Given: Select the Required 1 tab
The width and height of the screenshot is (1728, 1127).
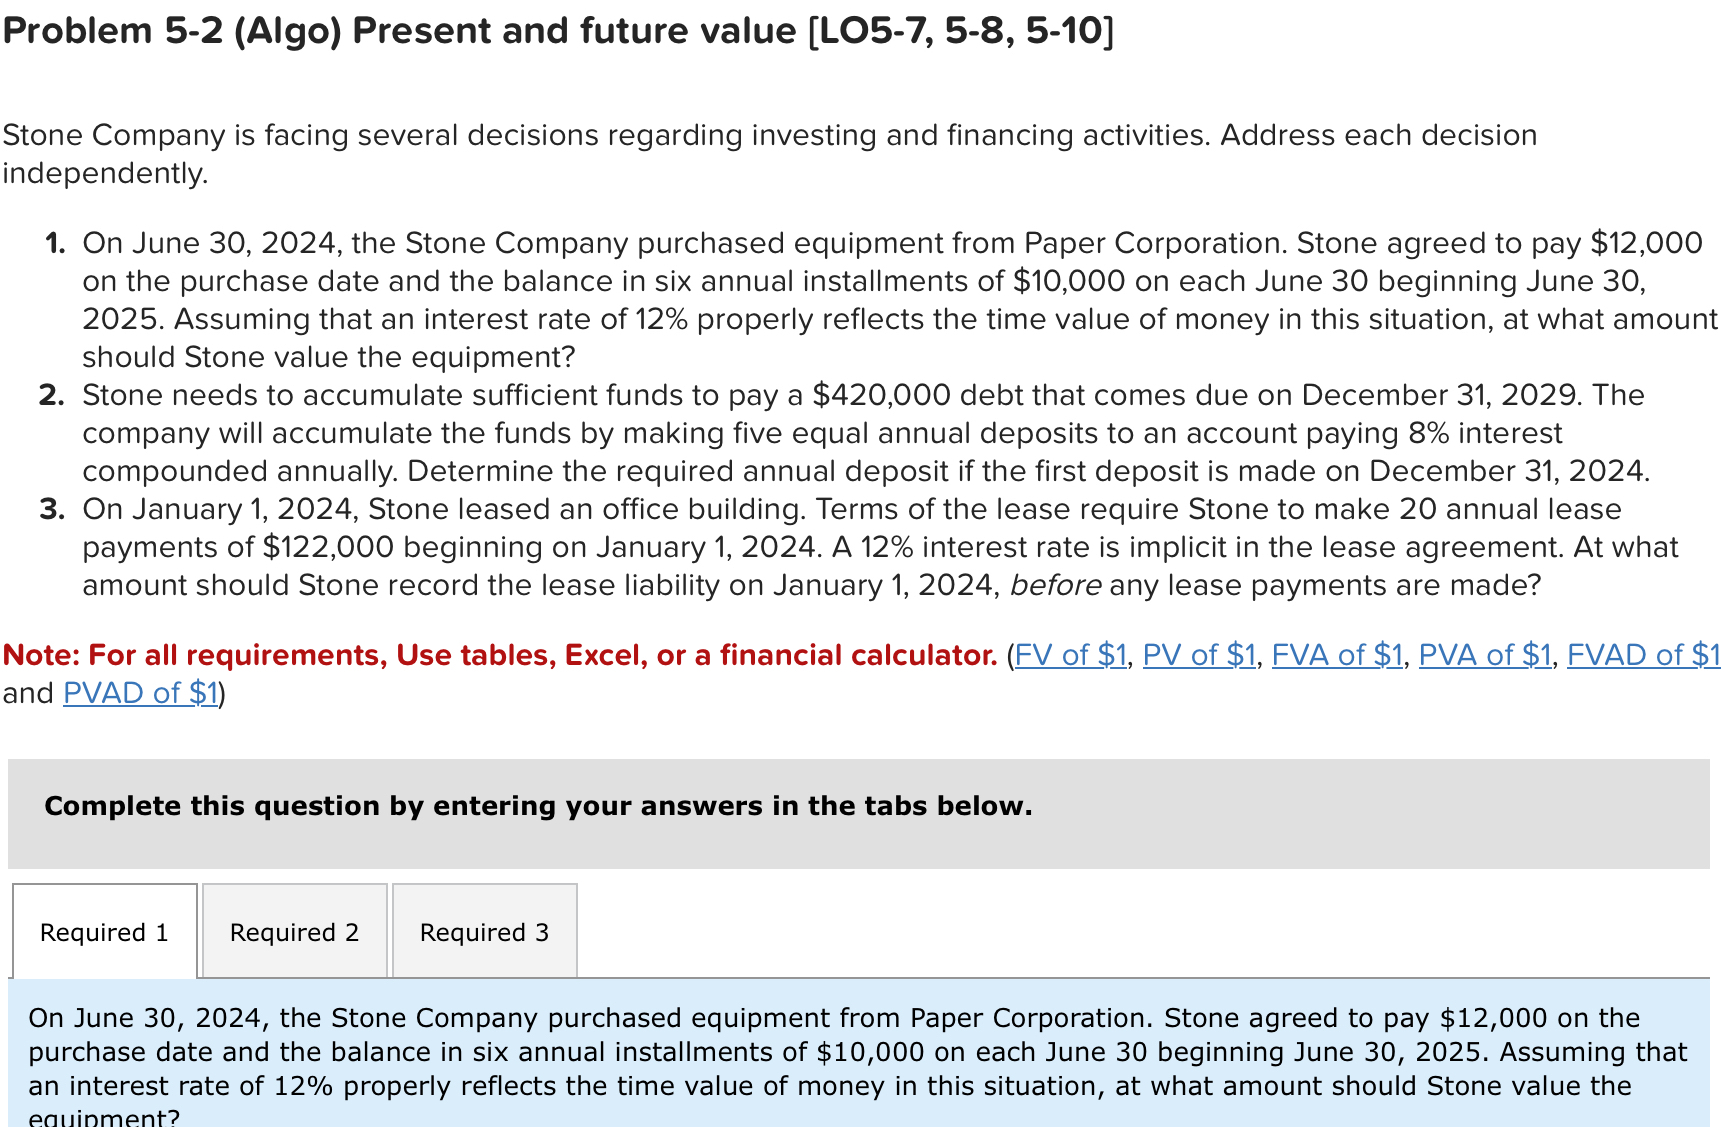Looking at the screenshot, I should [103, 931].
